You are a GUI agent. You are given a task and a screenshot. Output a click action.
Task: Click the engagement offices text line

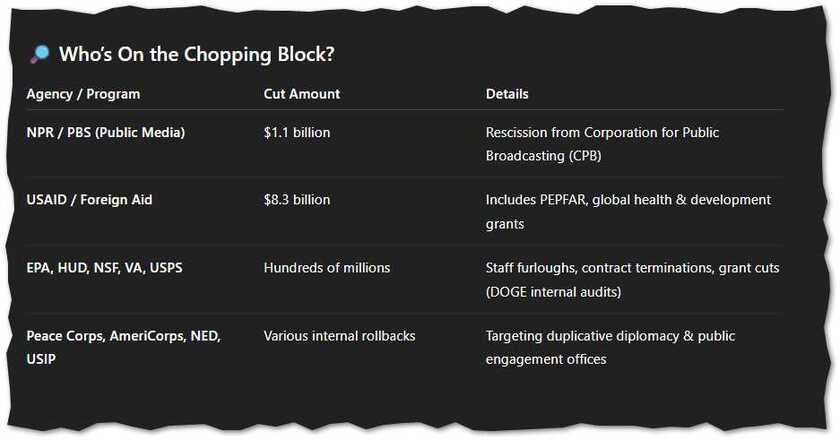coord(546,360)
